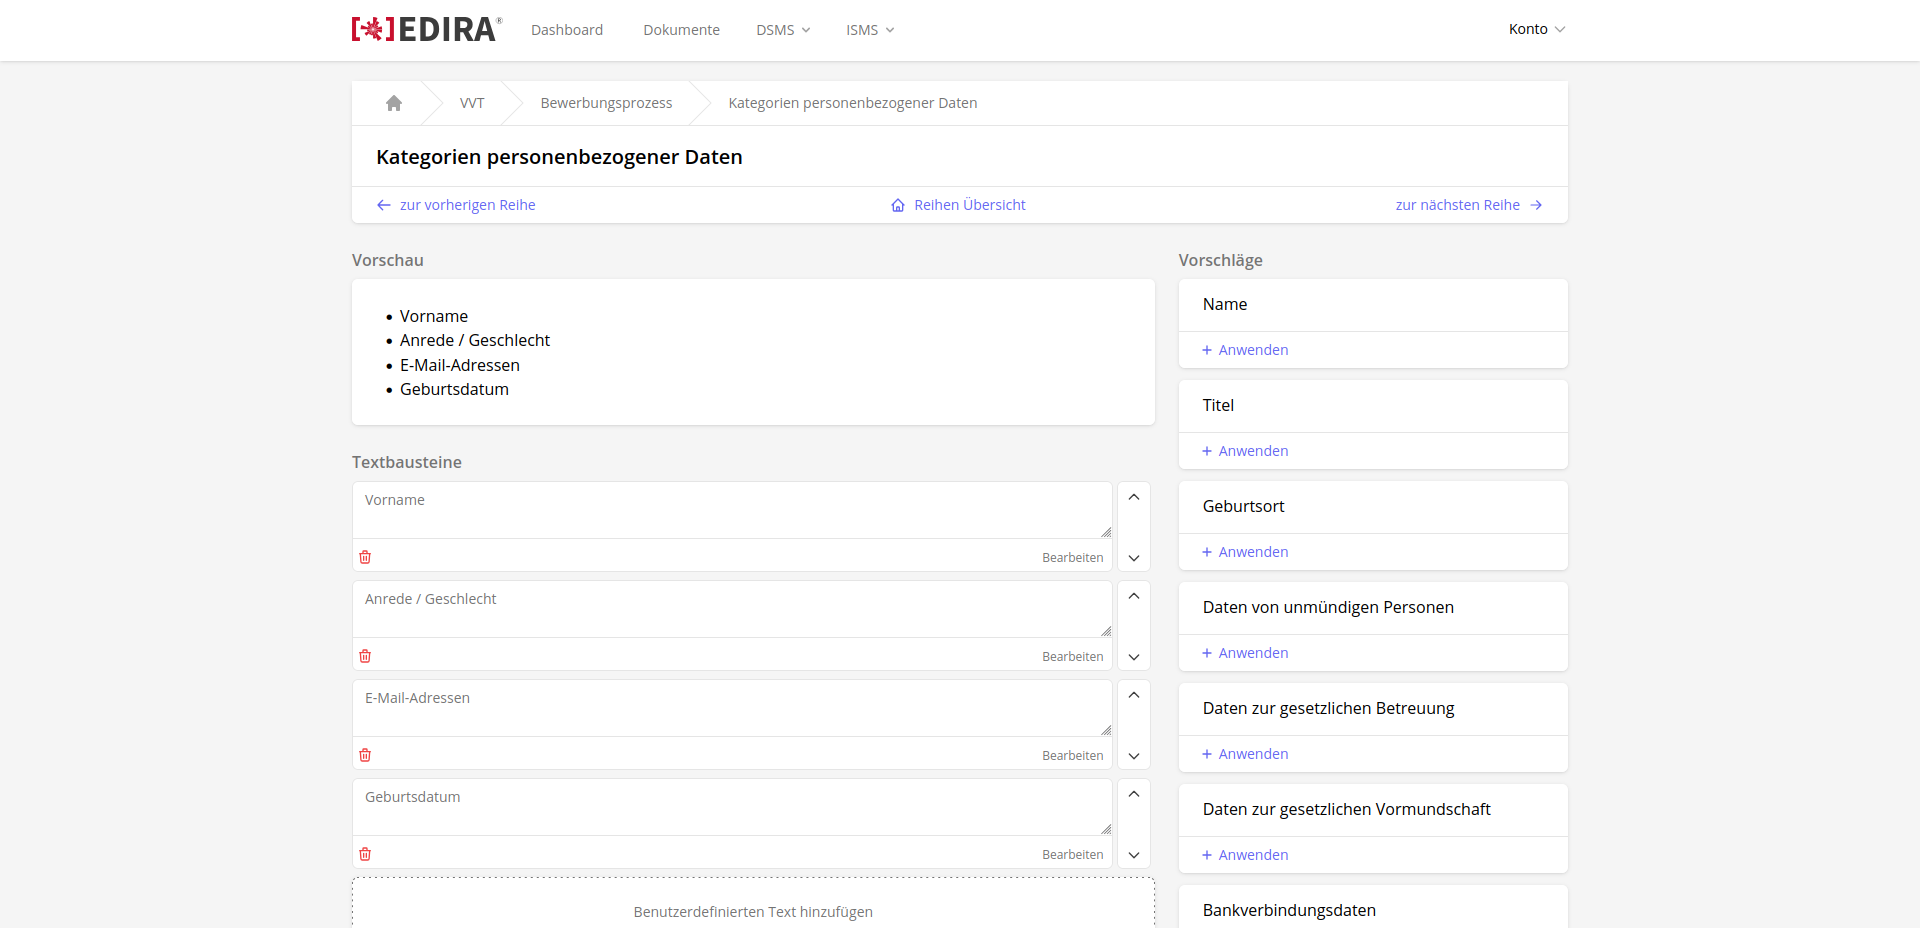Delete the Anrede / Geschlecht text block
This screenshot has width=1920, height=928.
[365, 656]
